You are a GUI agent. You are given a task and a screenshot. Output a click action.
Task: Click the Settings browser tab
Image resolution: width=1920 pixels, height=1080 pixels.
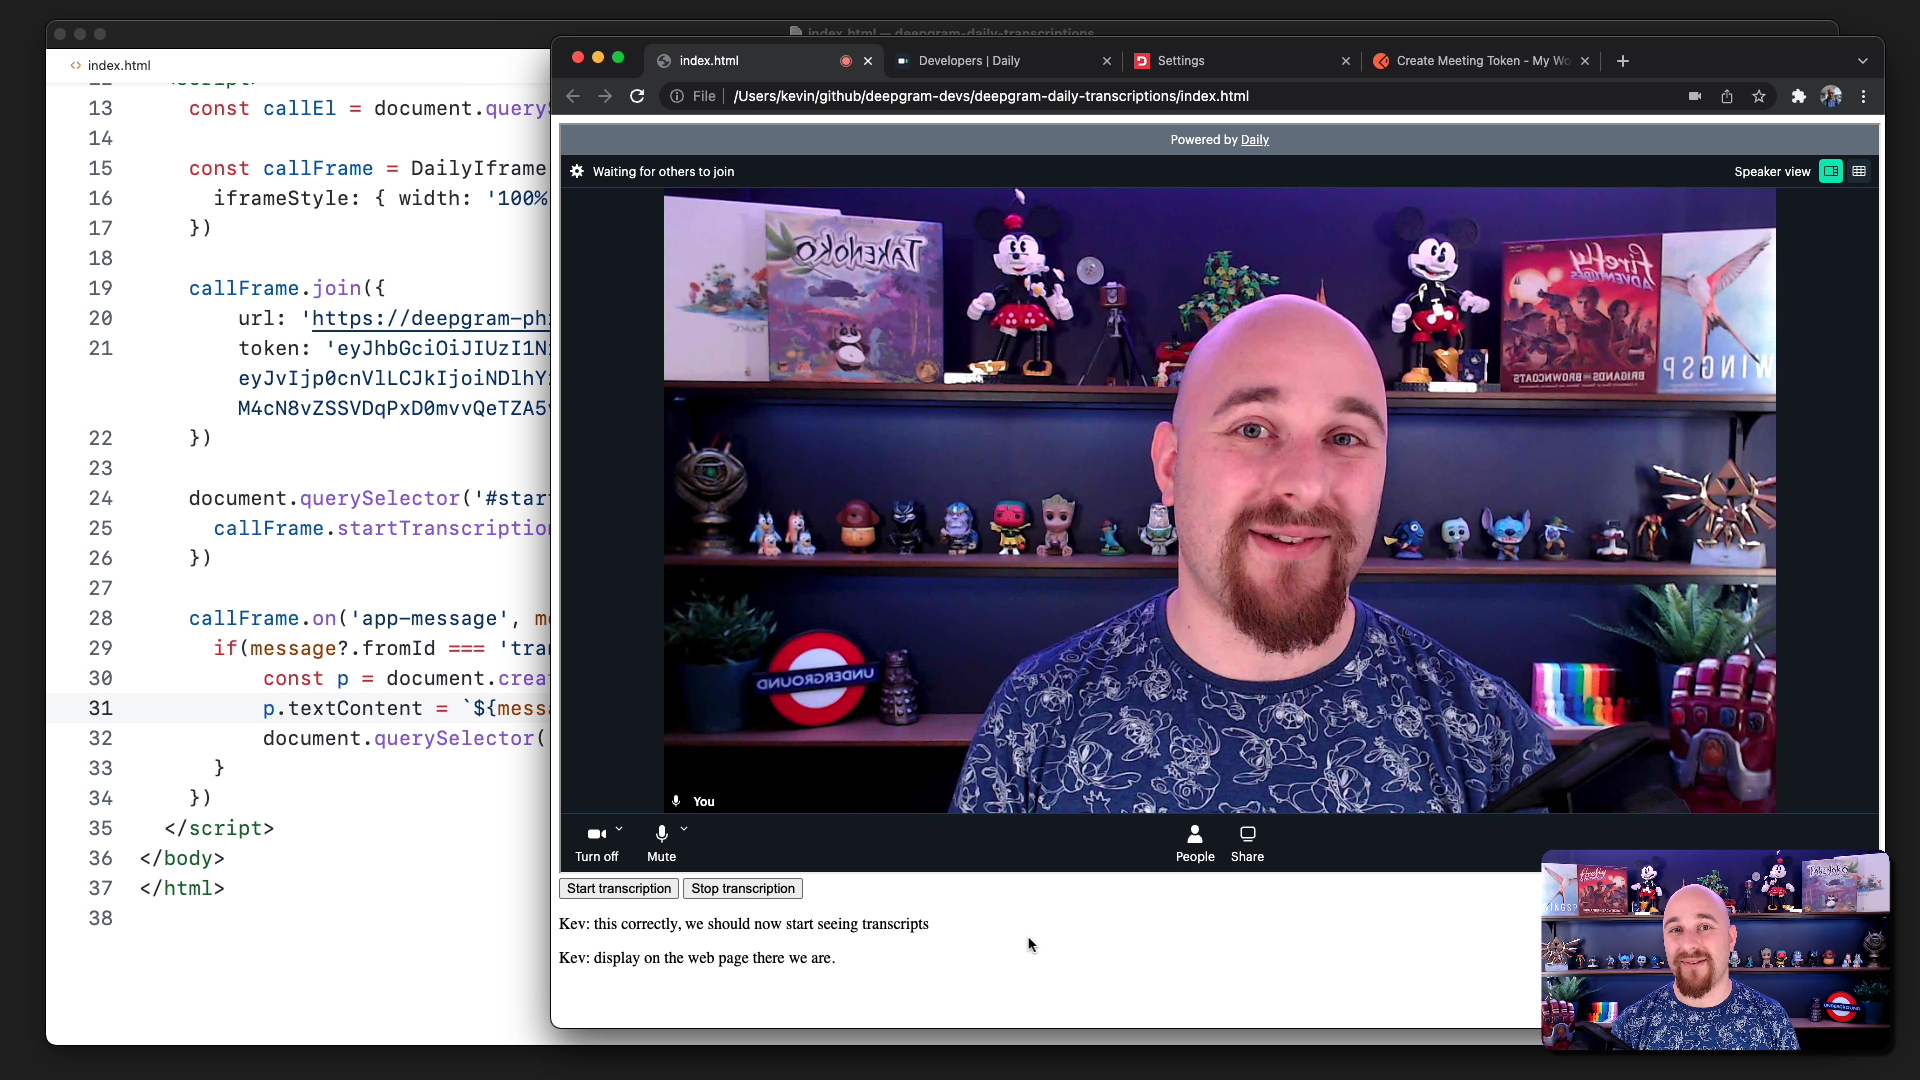point(1180,59)
